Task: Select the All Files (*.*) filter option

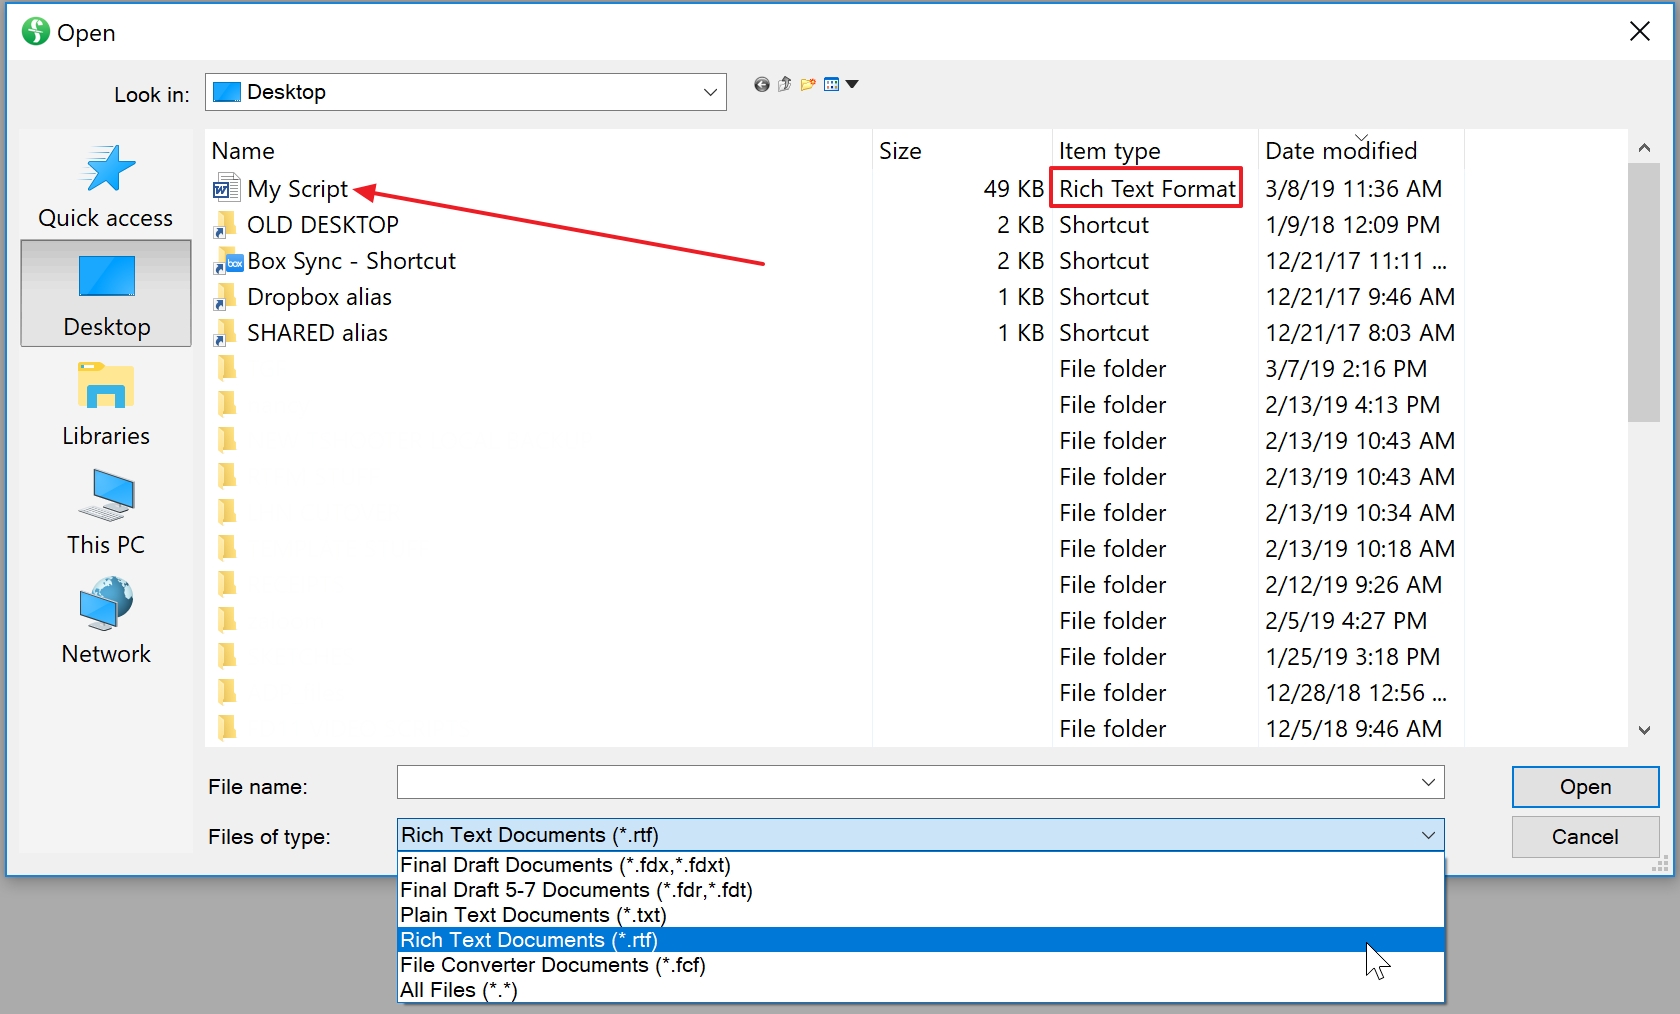Action: click(x=458, y=990)
